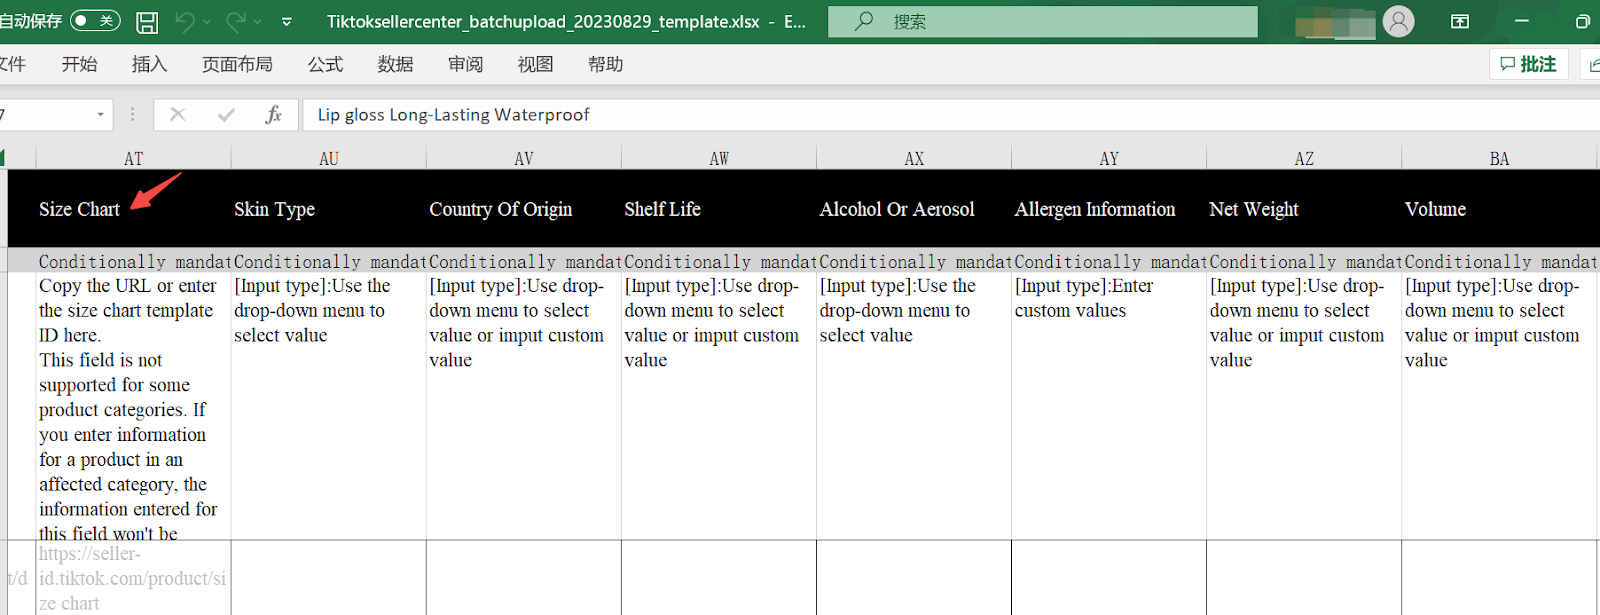The image size is (1600, 615).
Task: Click the Enter checkmark formula bar icon
Action: pos(226,115)
